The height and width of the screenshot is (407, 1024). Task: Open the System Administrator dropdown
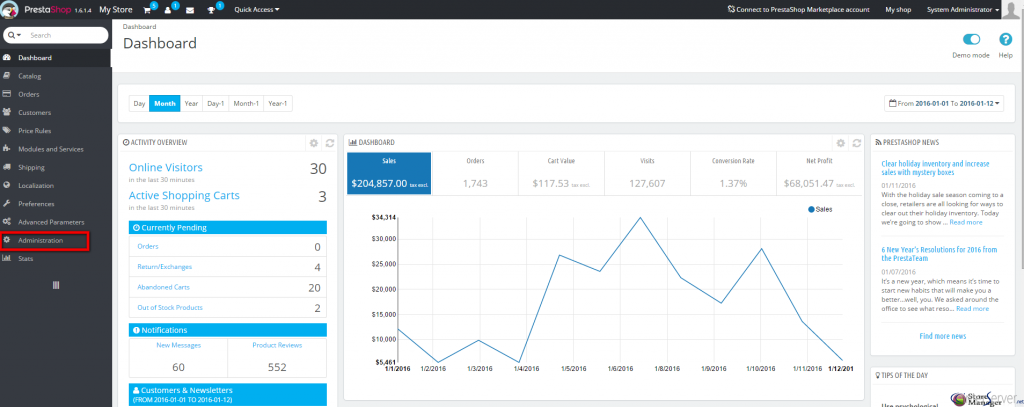963,10
